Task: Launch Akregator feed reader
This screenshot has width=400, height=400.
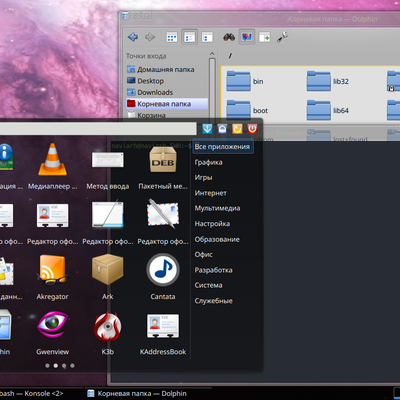Action: coord(52,277)
